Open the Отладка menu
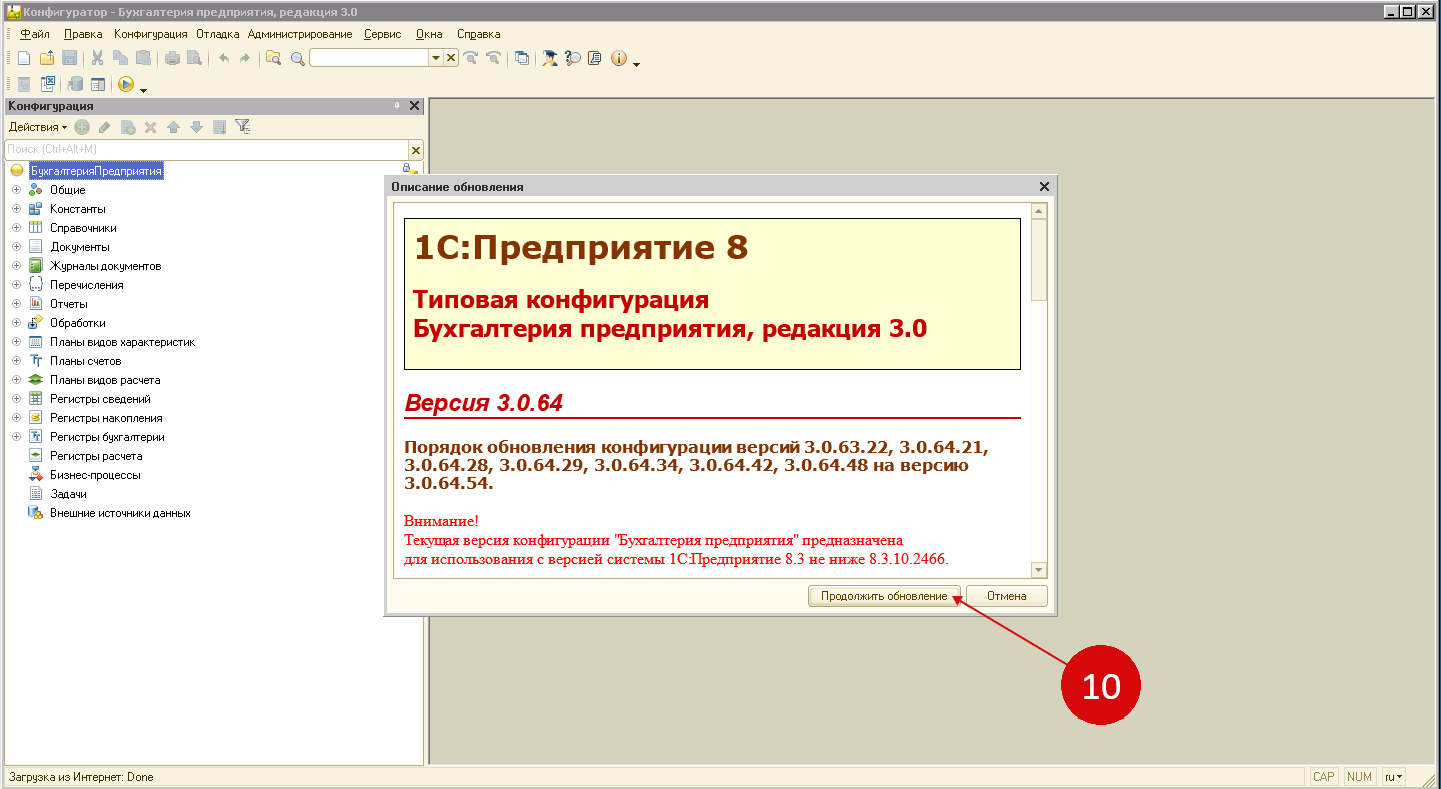 218,34
